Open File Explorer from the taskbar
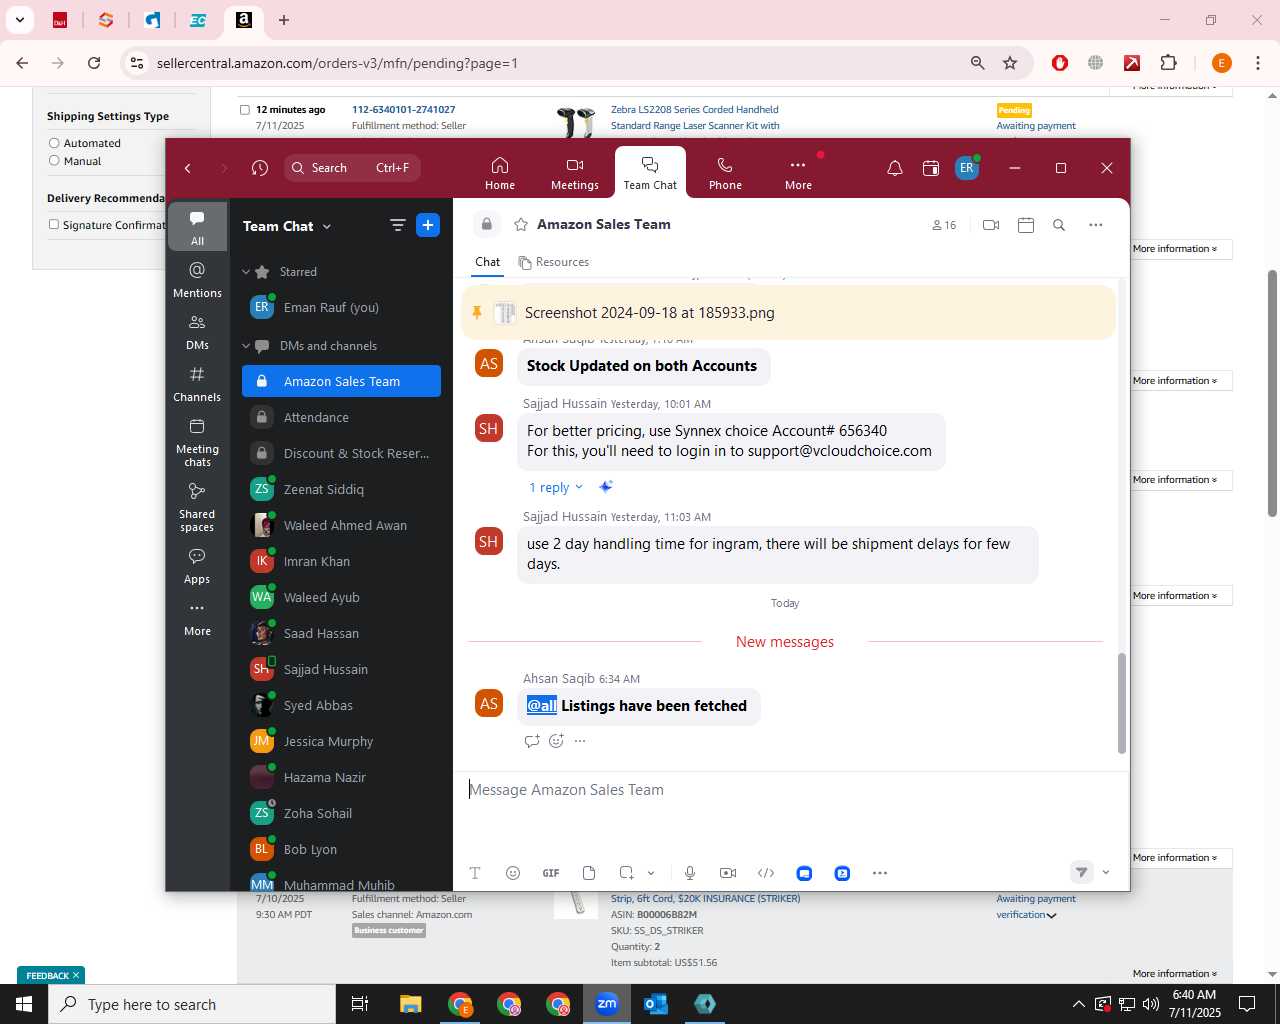Viewport: 1280px width, 1024px height. [410, 1004]
